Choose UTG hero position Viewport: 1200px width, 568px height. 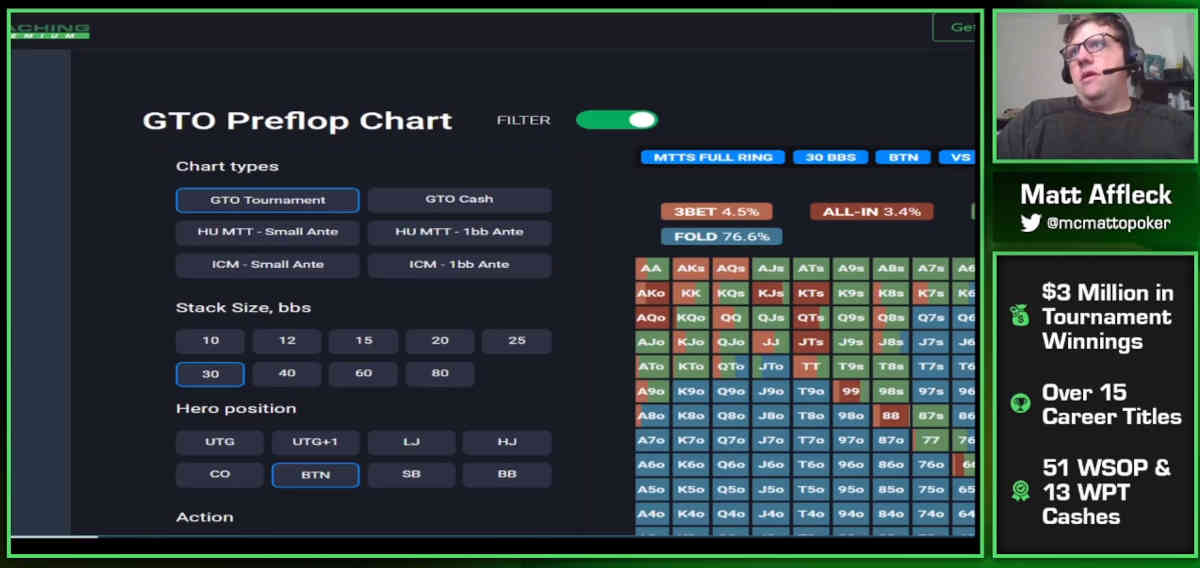coord(220,442)
